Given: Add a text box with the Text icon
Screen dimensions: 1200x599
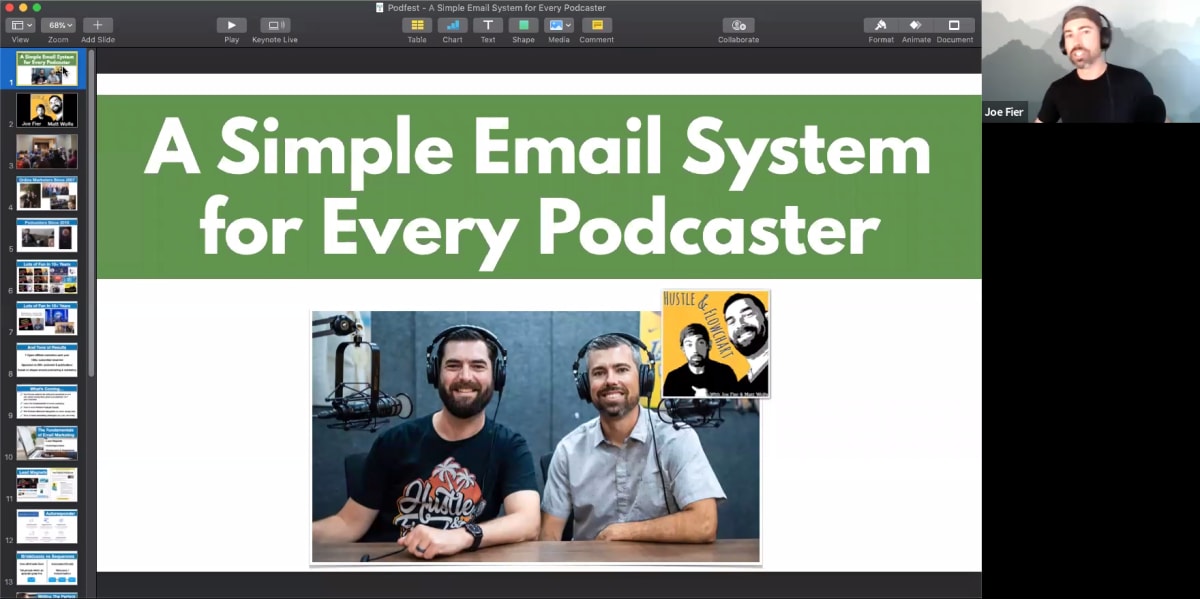Looking at the screenshot, I should pos(488,27).
